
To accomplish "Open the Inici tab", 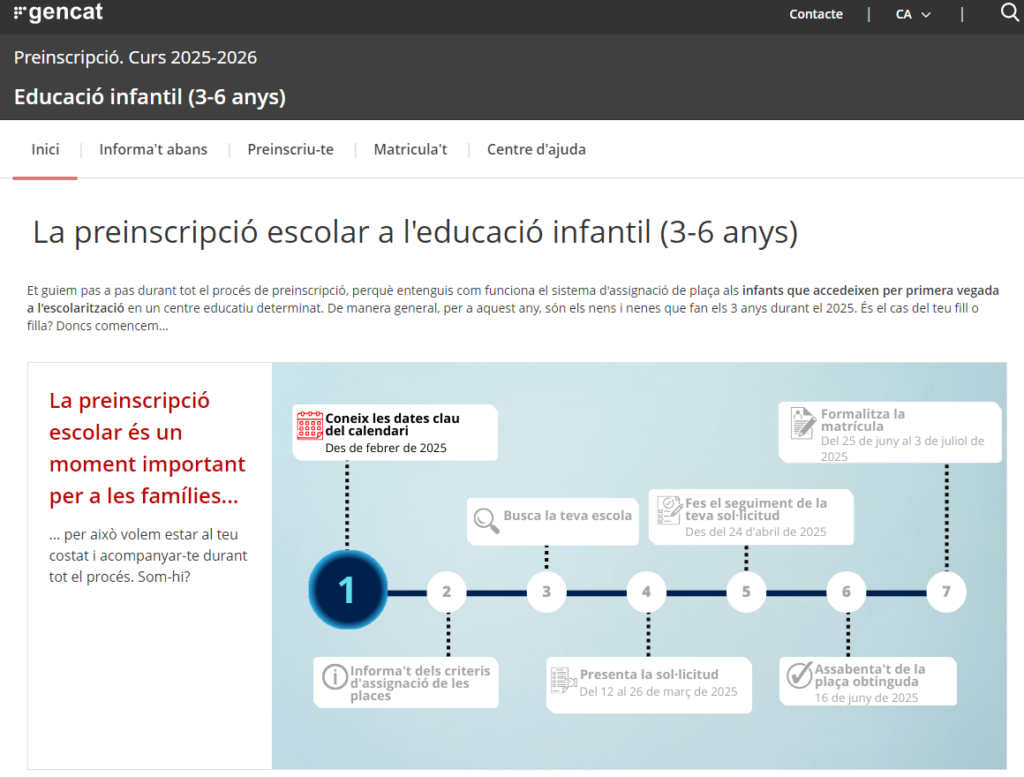I will coord(45,150).
